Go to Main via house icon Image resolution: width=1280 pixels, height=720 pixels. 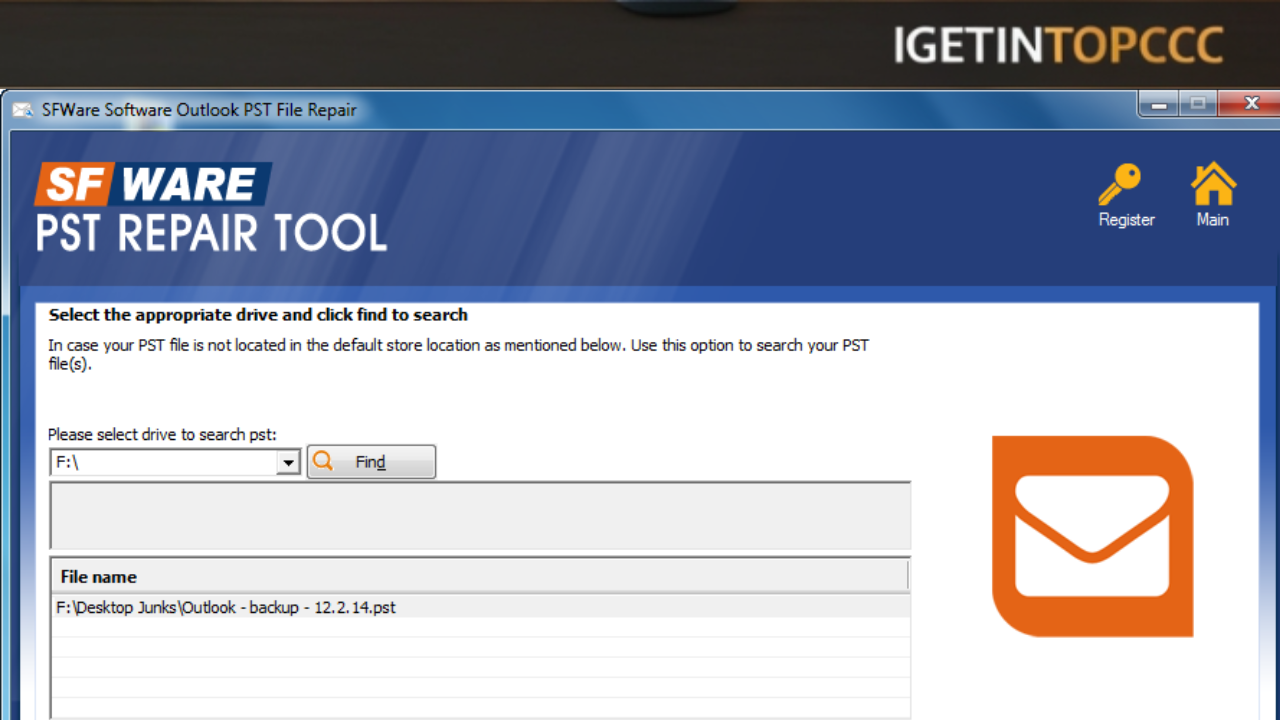click(x=1213, y=184)
